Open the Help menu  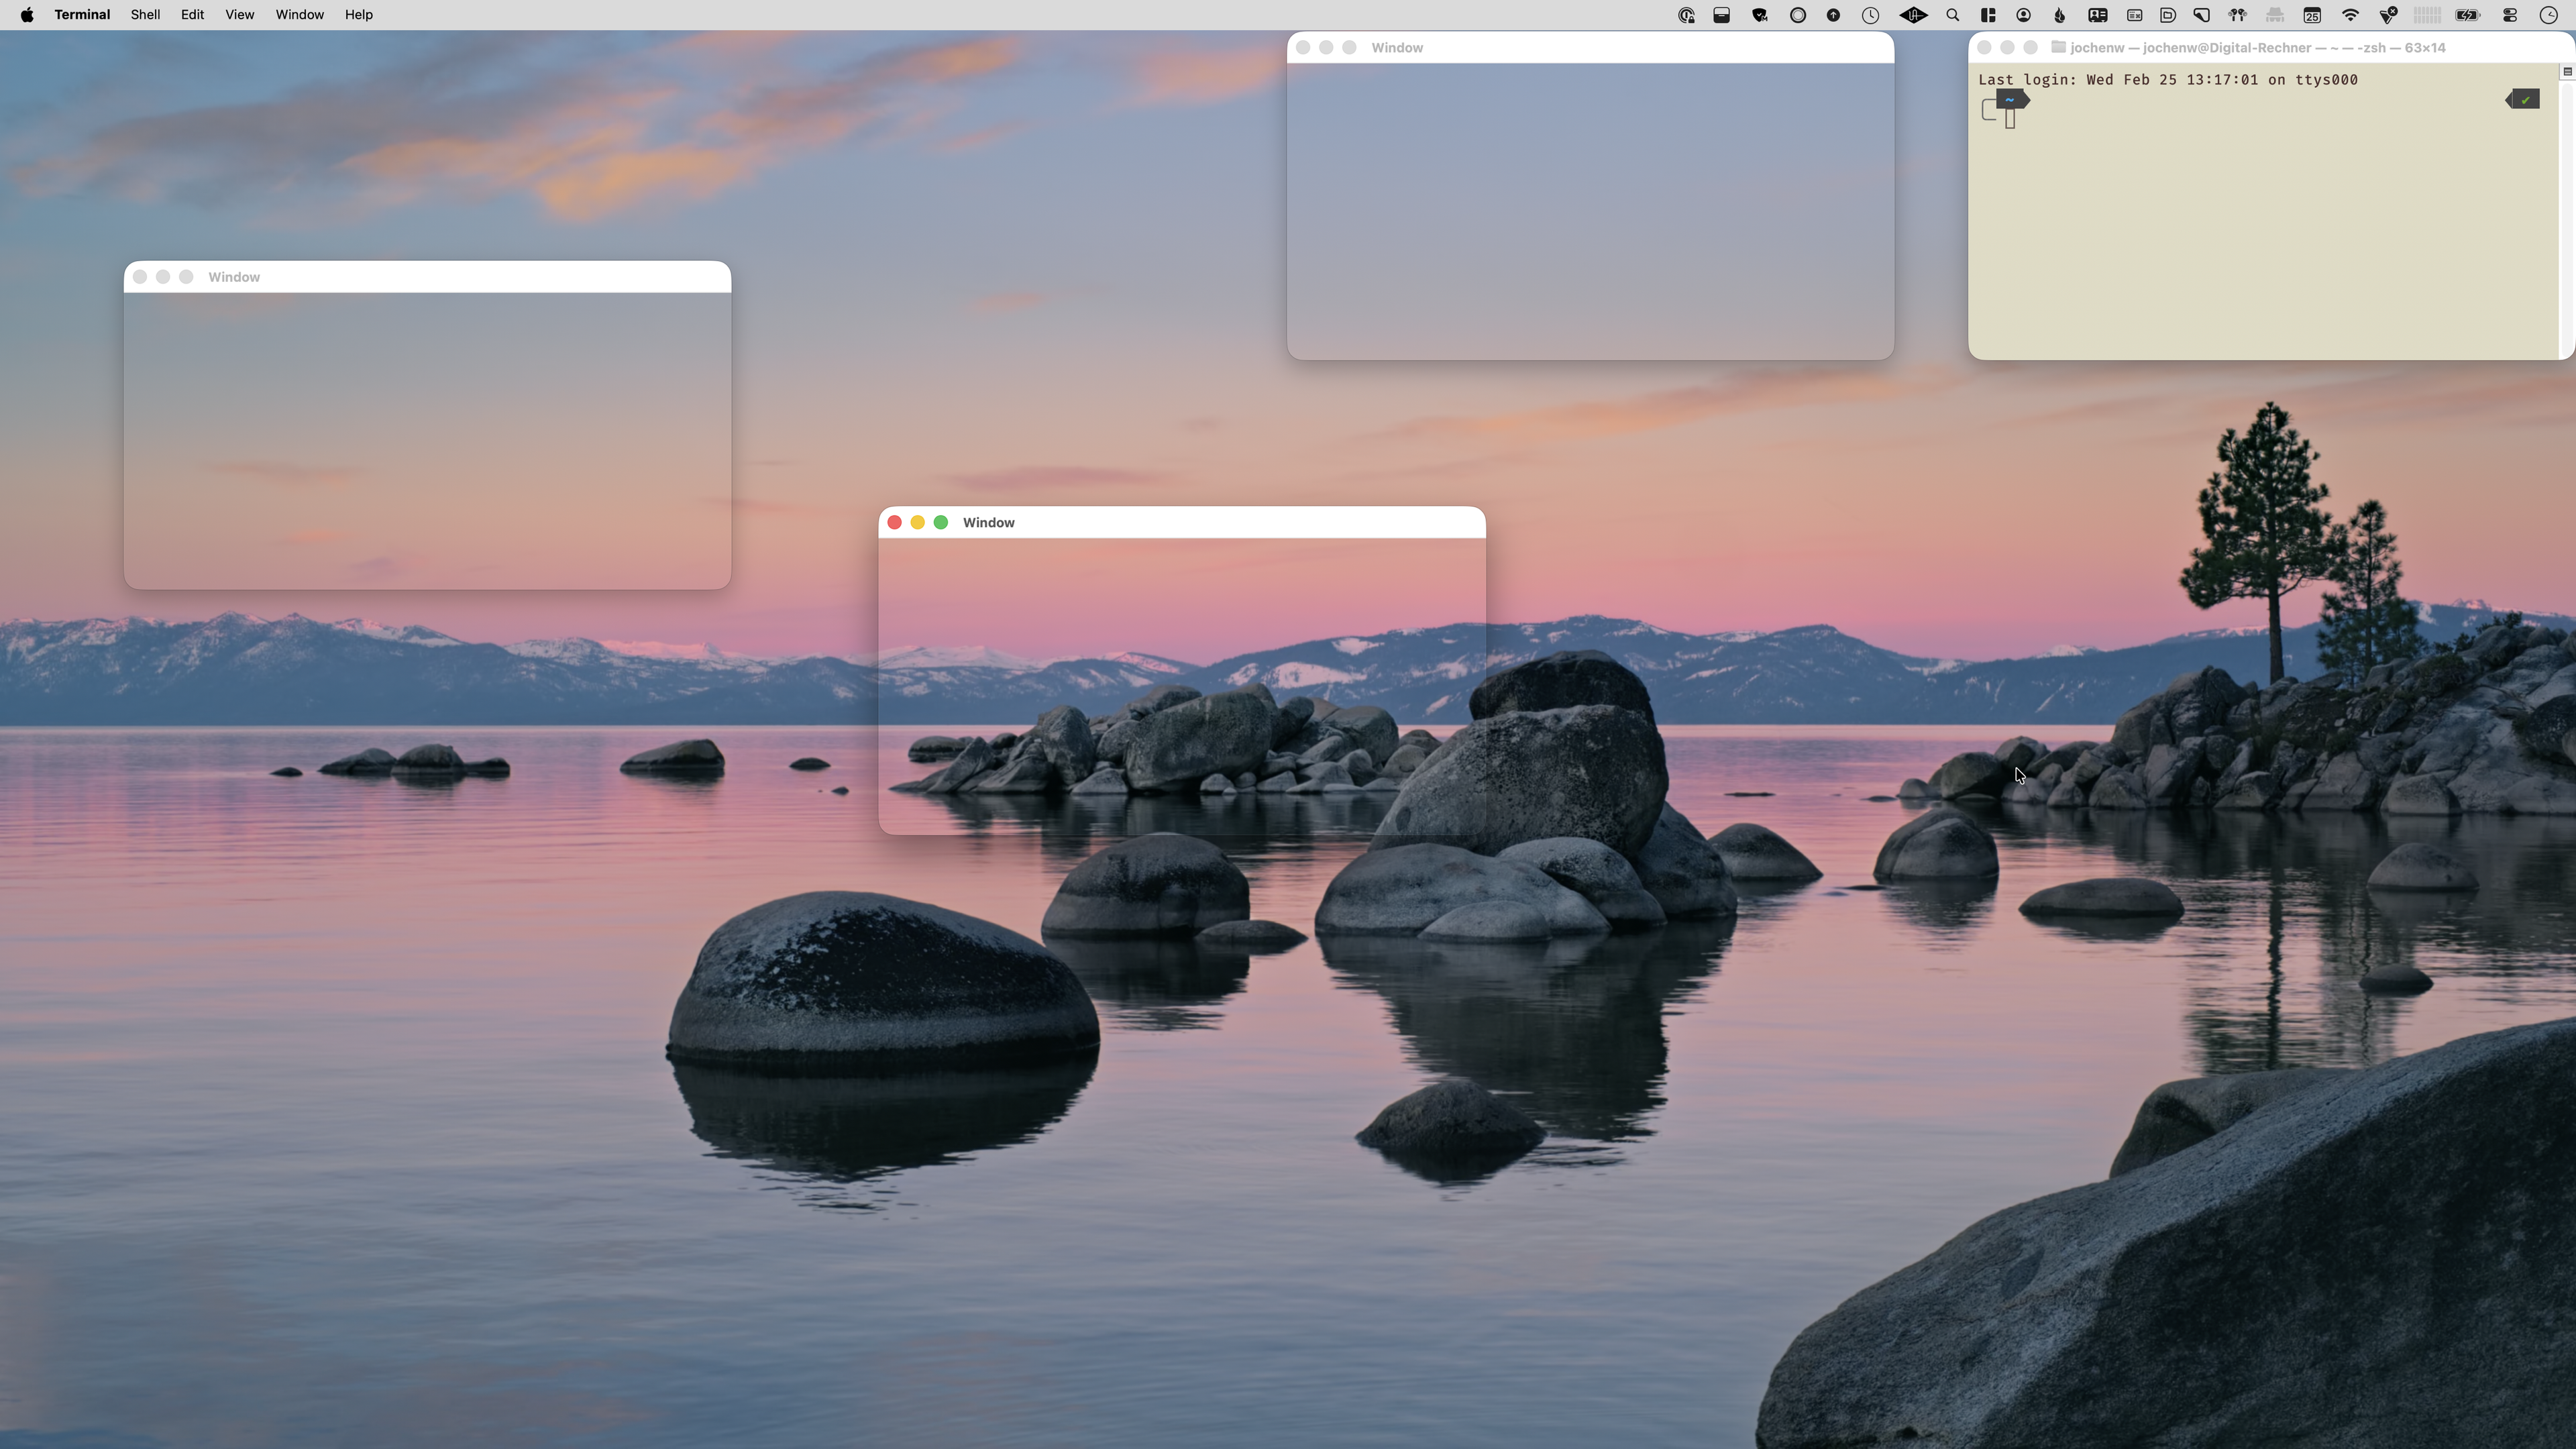pos(358,15)
